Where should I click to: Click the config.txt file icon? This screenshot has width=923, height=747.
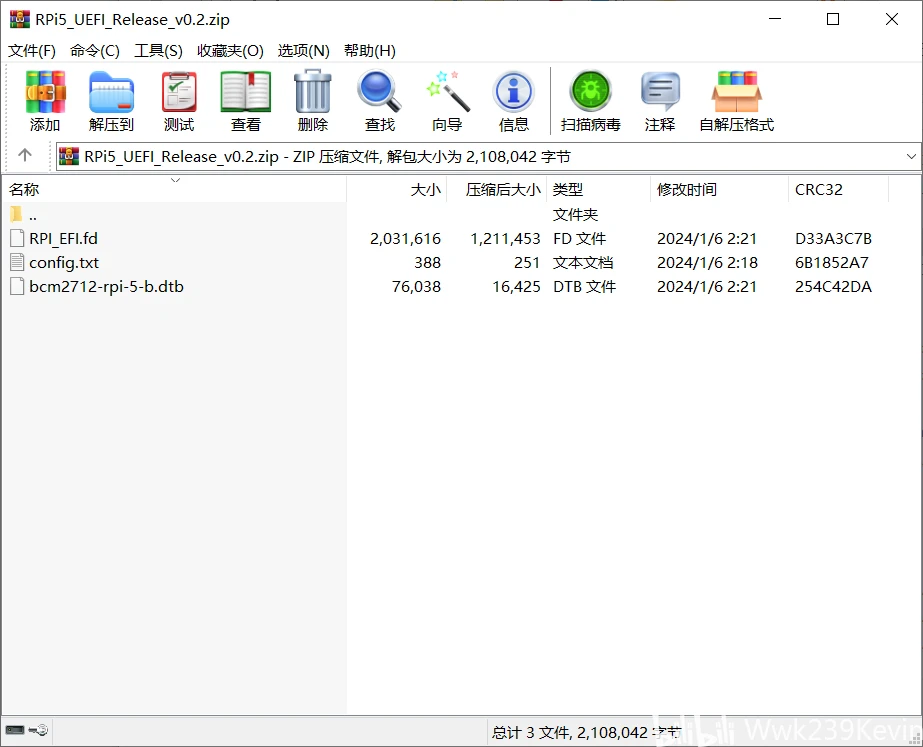[x=17, y=263]
